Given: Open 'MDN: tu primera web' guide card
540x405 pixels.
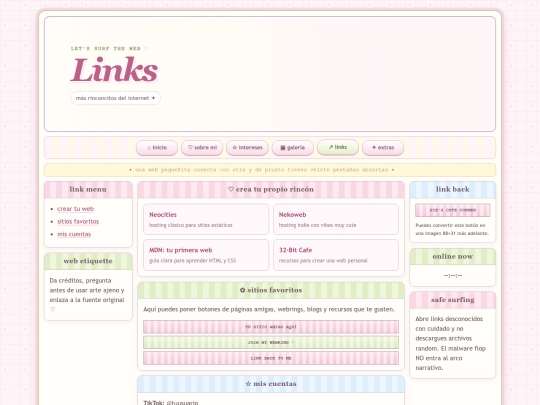Looking at the screenshot, I should 206,255.
